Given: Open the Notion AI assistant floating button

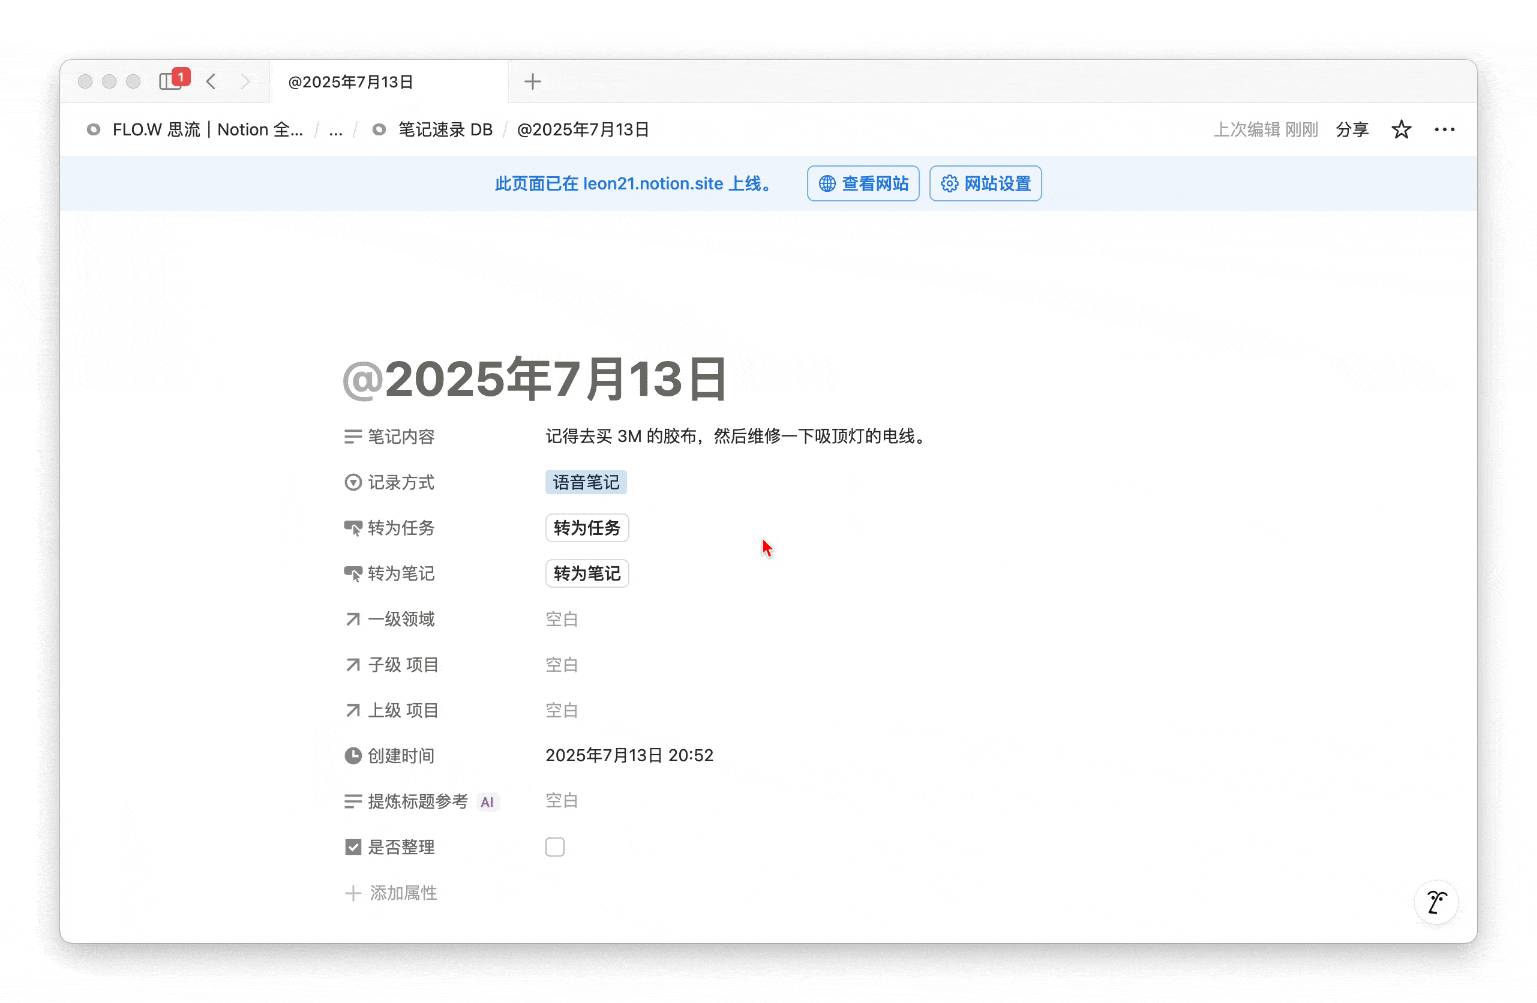Looking at the screenshot, I should tap(1436, 902).
